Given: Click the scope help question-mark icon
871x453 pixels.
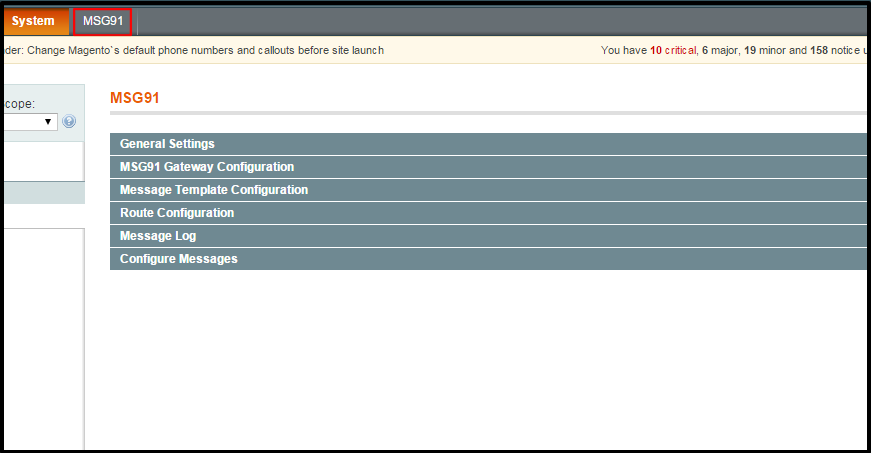Looking at the screenshot, I should (x=69, y=121).
